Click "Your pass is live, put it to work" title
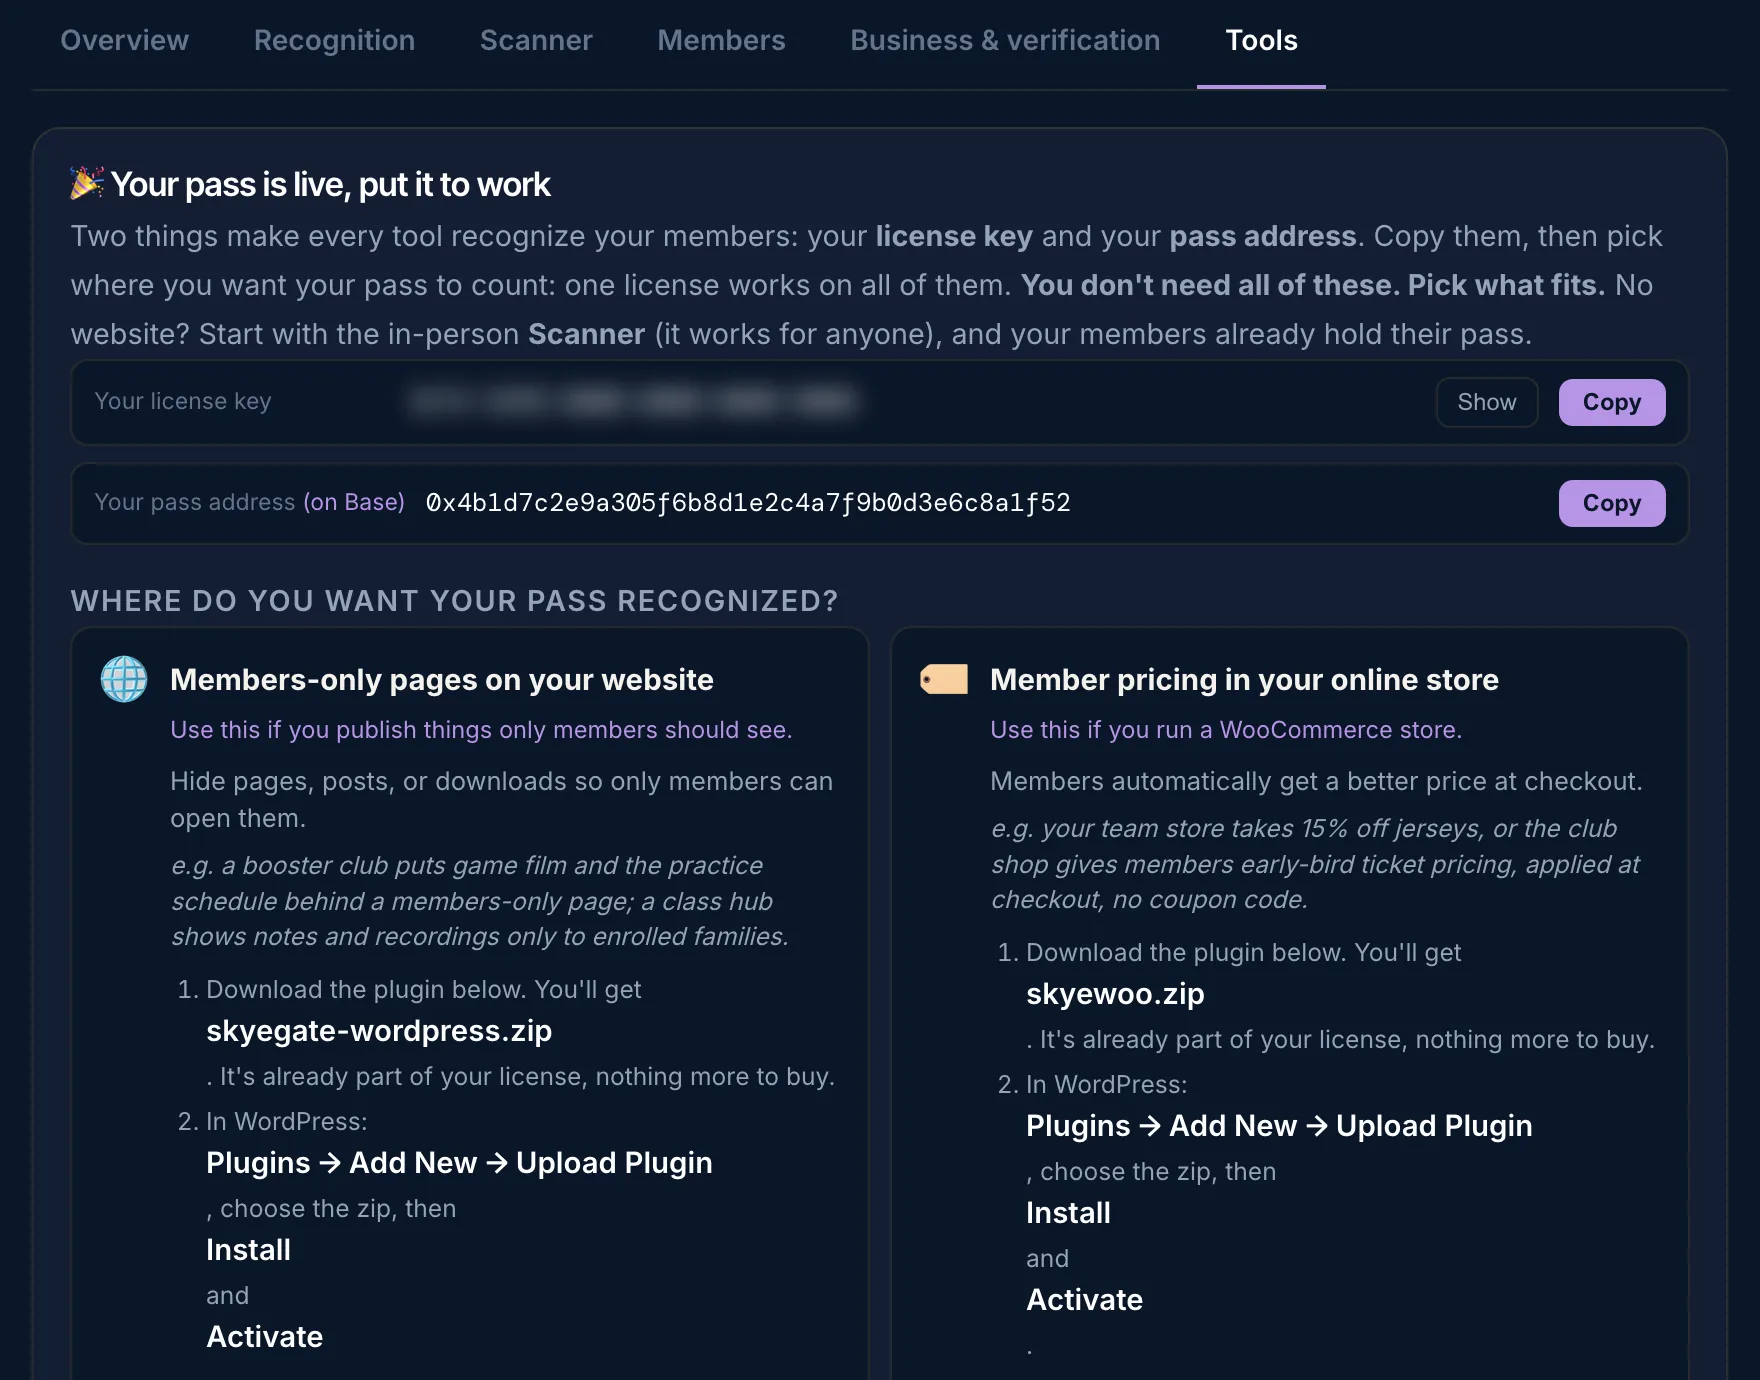This screenshot has width=1760, height=1380. 330,184
